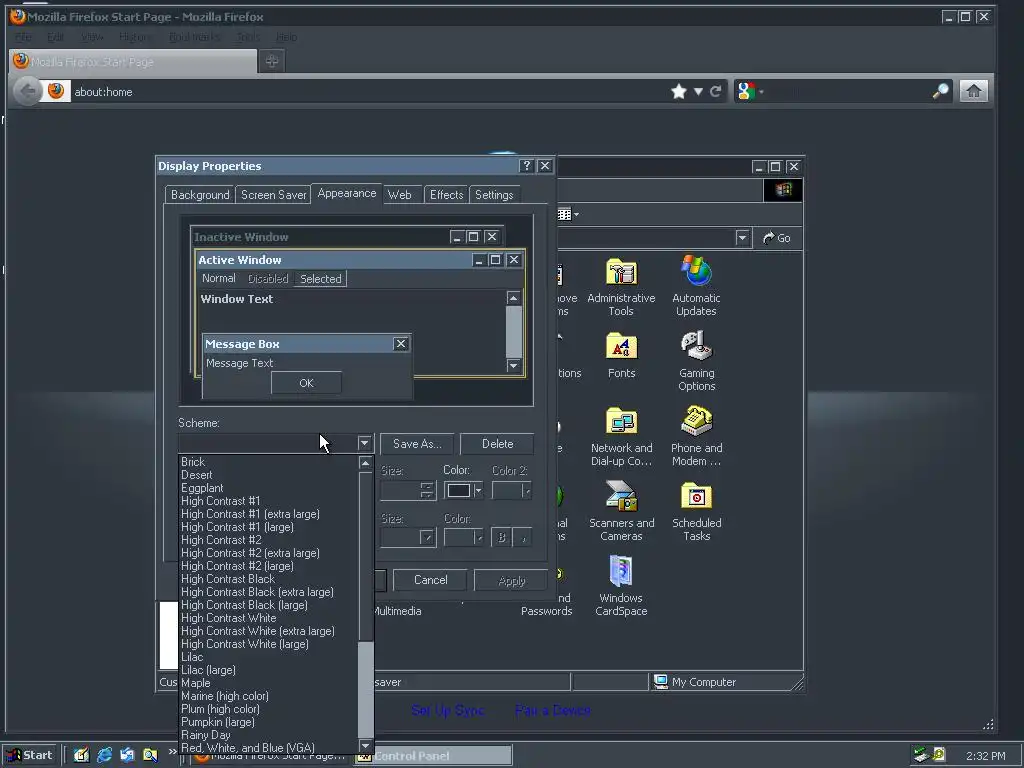Click the Views icon in Control Panel toolbar
Screen dimensions: 1024x768
click(567, 214)
